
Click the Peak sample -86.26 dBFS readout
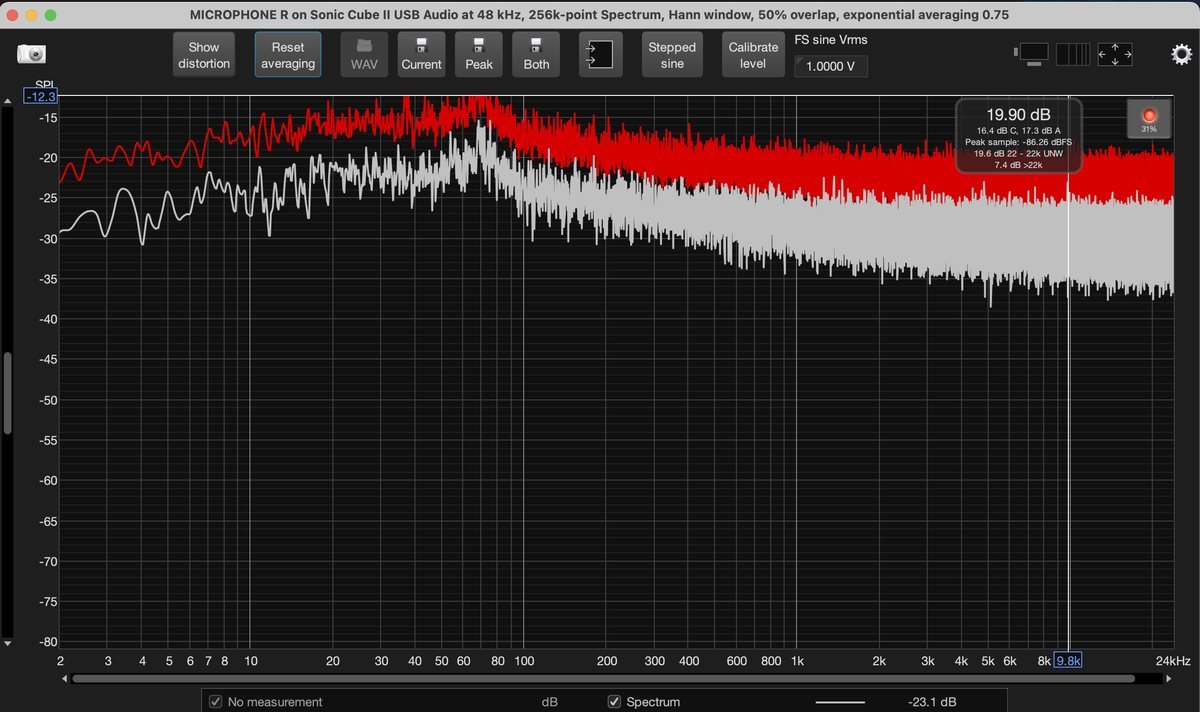pyautogui.click(x=1018, y=142)
